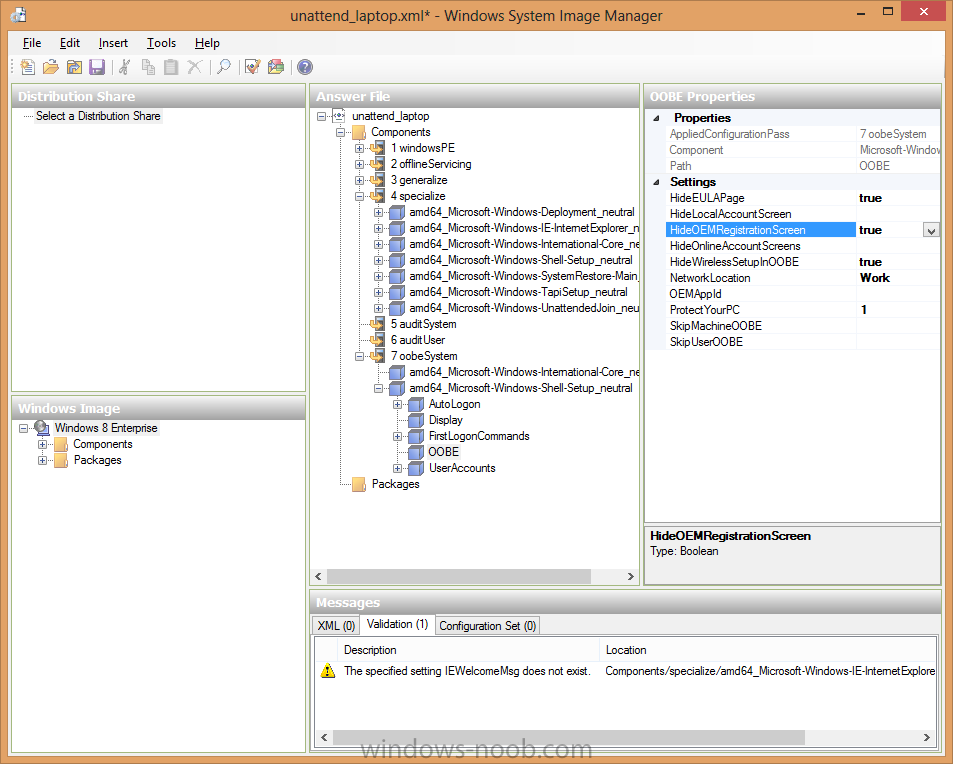The height and width of the screenshot is (764, 953).
Task: Expand the Microsoft-Windows-TapiSetup_neutral component
Action: (x=378, y=292)
